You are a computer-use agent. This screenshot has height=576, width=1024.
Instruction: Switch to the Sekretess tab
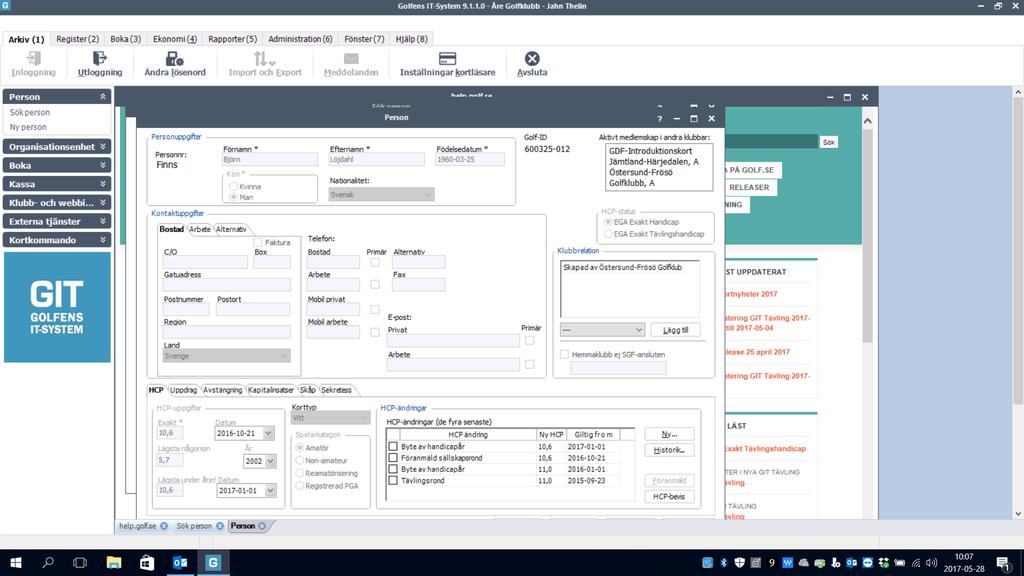tap(336, 390)
